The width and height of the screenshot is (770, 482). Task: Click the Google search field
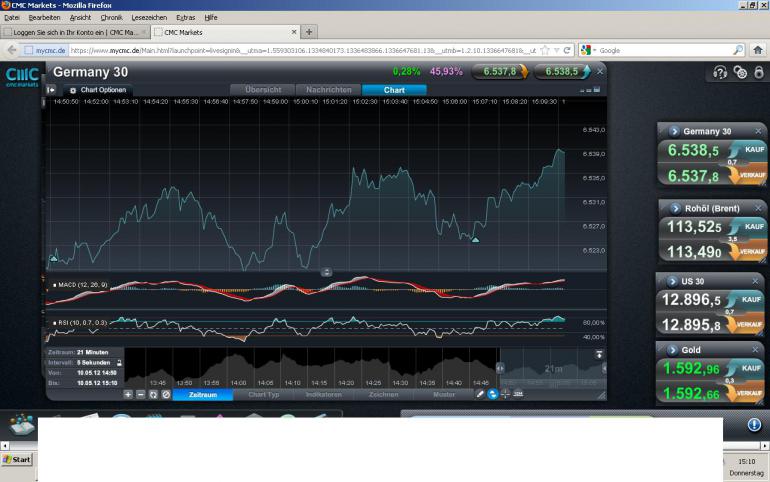tap(664, 50)
